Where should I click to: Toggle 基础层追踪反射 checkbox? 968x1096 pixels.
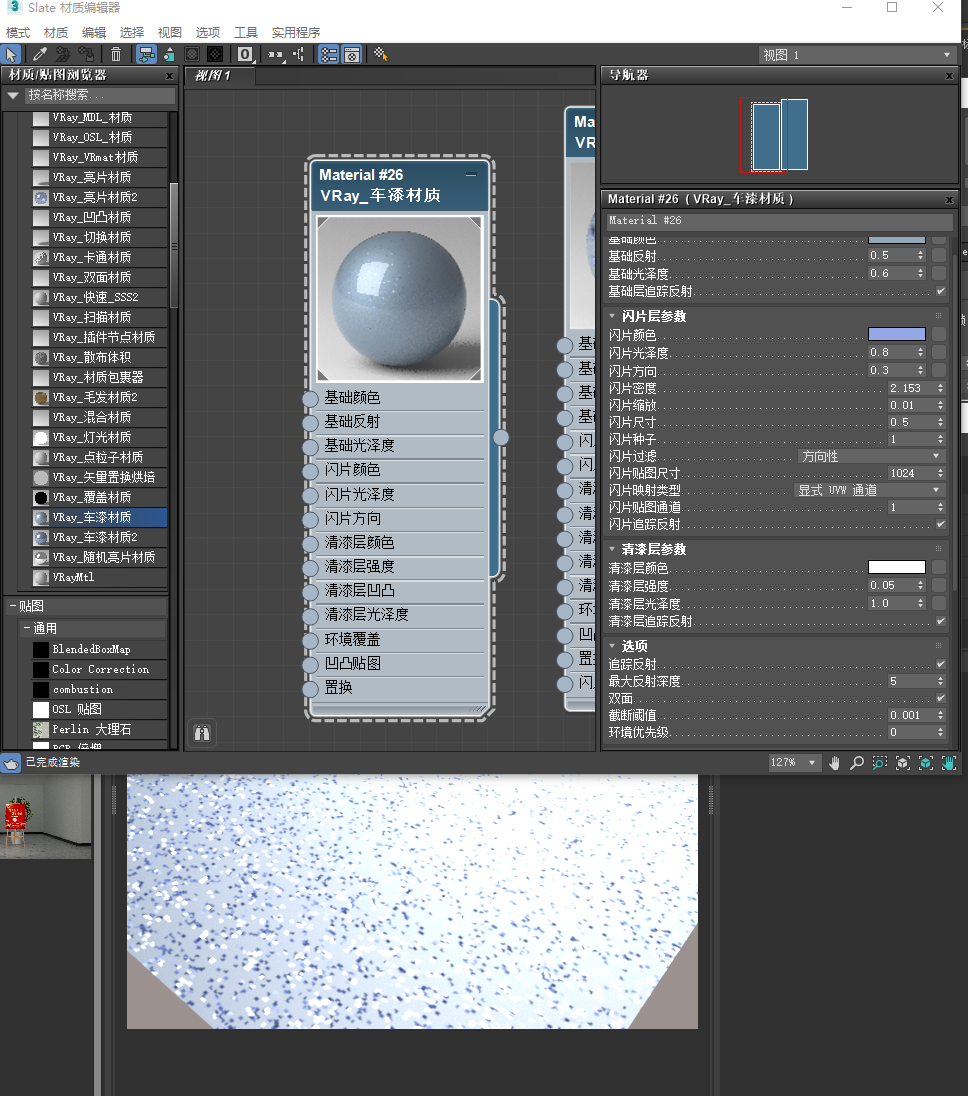click(940, 291)
